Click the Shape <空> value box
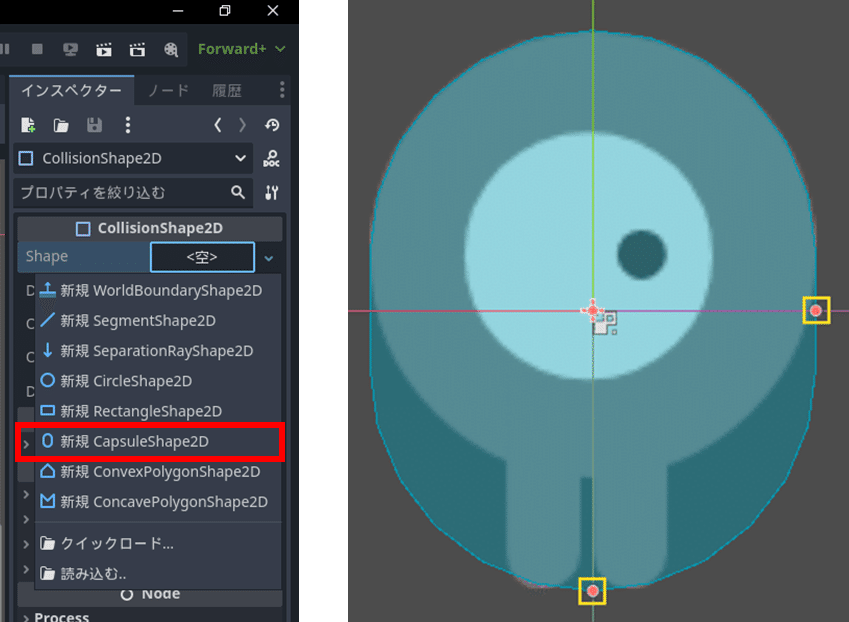Image resolution: width=849 pixels, height=622 pixels. point(202,257)
